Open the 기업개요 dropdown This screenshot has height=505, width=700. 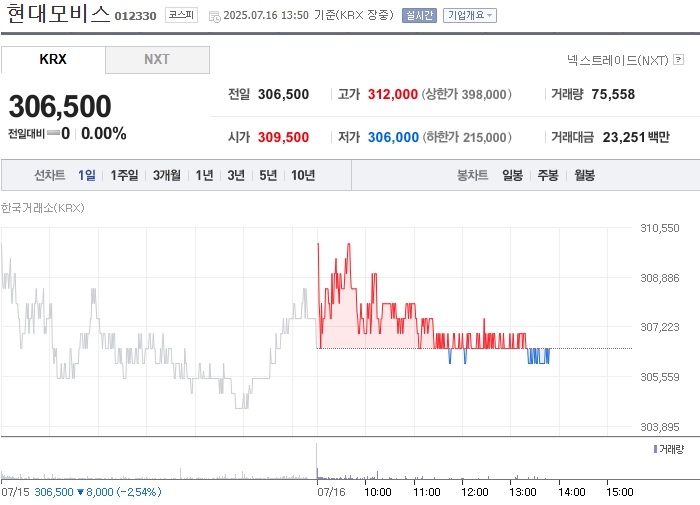point(470,16)
